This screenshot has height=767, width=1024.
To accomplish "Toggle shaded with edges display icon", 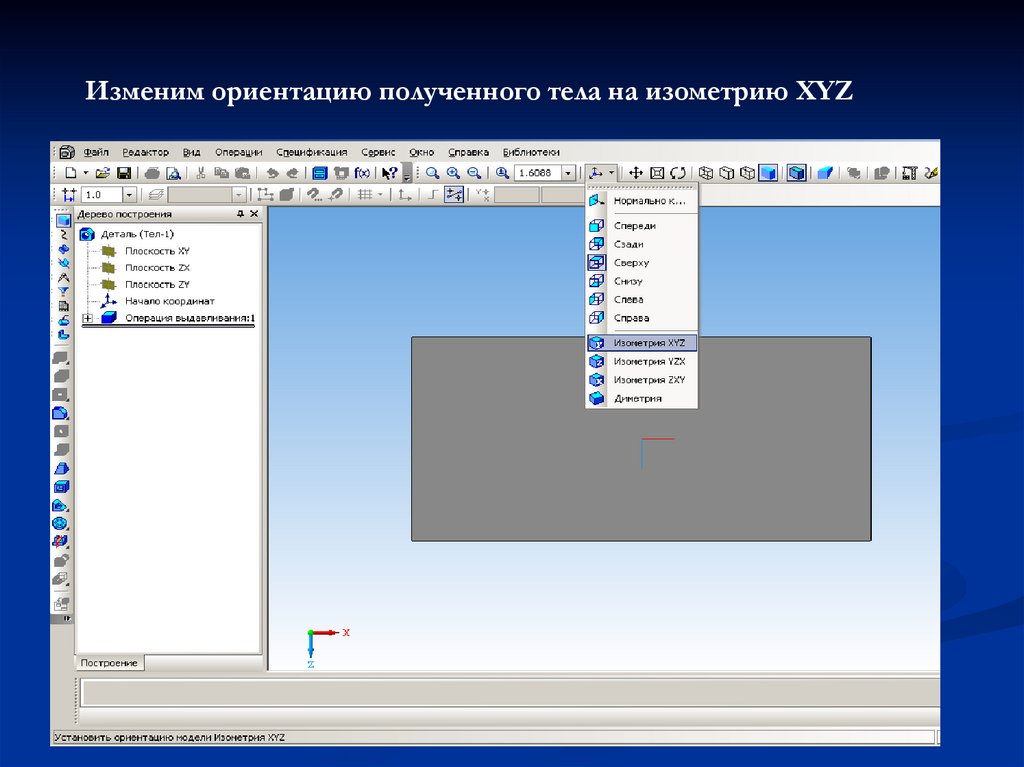I will (x=796, y=173).
